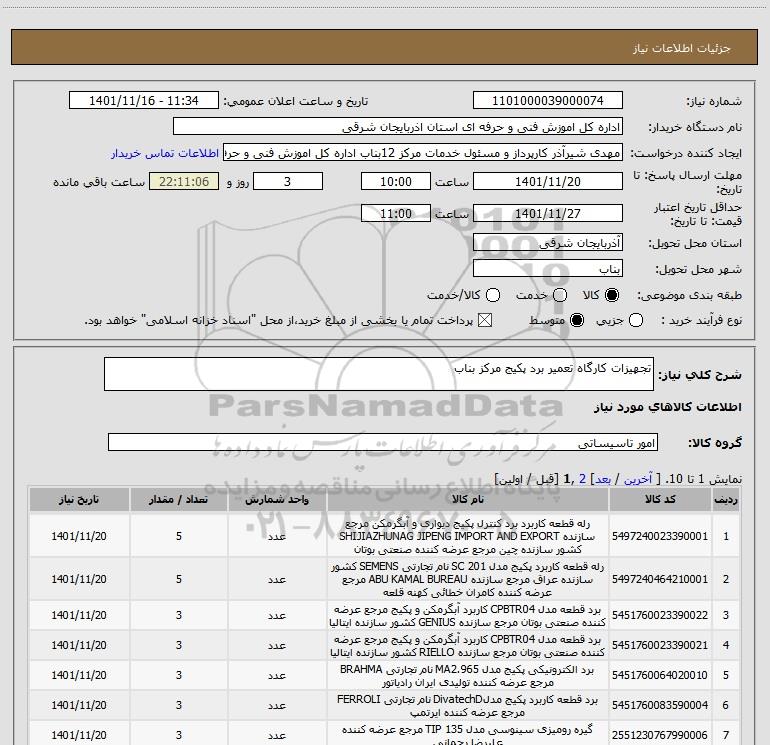
Task: Click the quantity 5 in row 1
Action: pyautogui.click(x=179, y=536)
